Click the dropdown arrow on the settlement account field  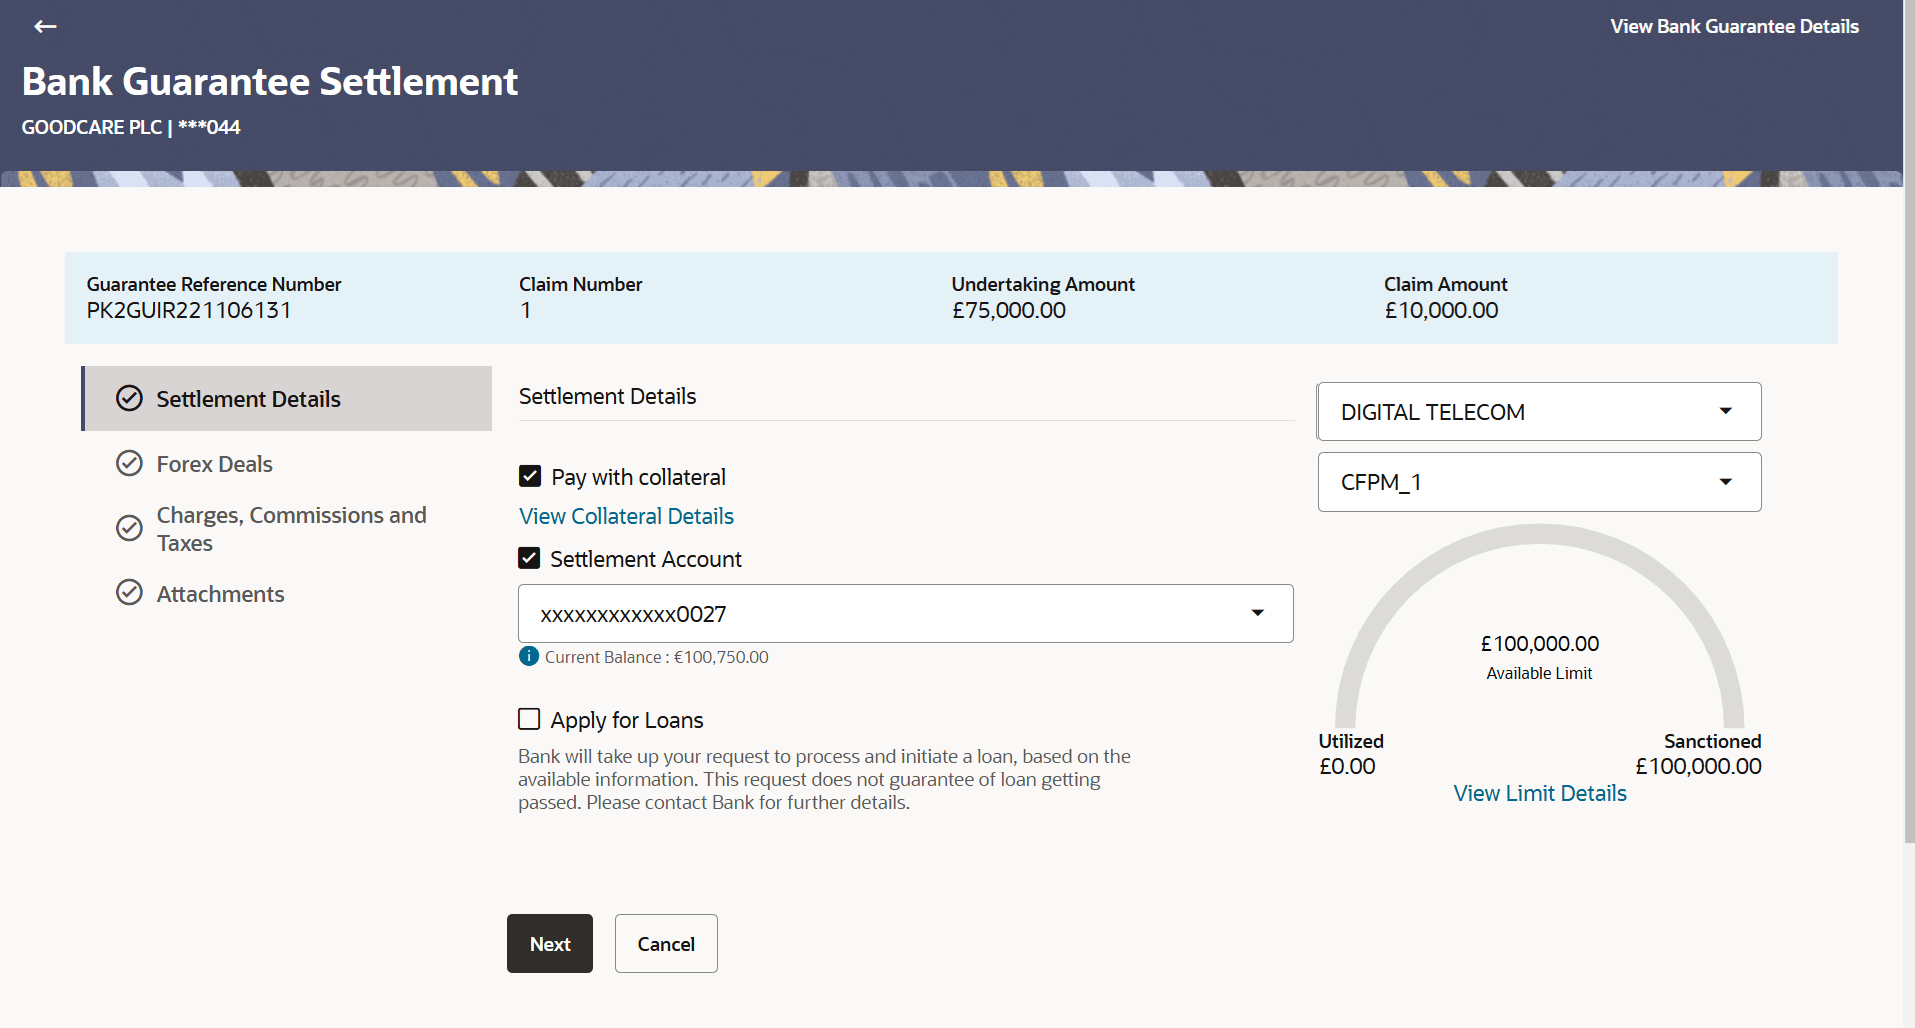1258,613
